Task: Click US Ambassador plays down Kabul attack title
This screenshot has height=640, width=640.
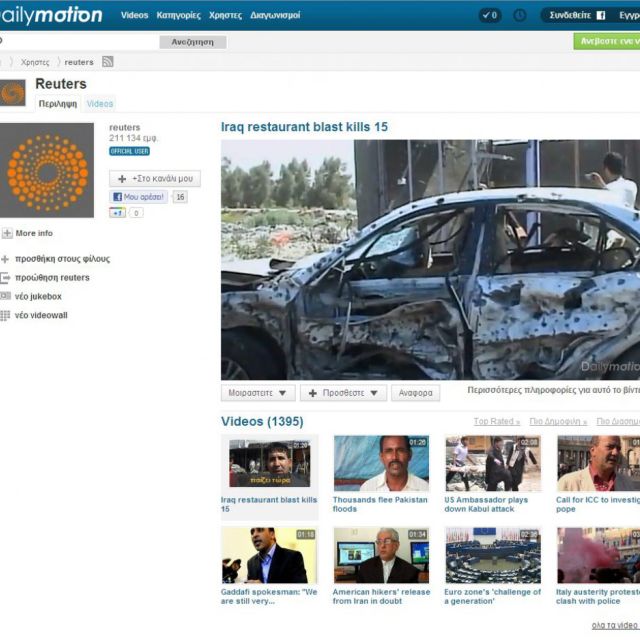Action: [486, 504]
